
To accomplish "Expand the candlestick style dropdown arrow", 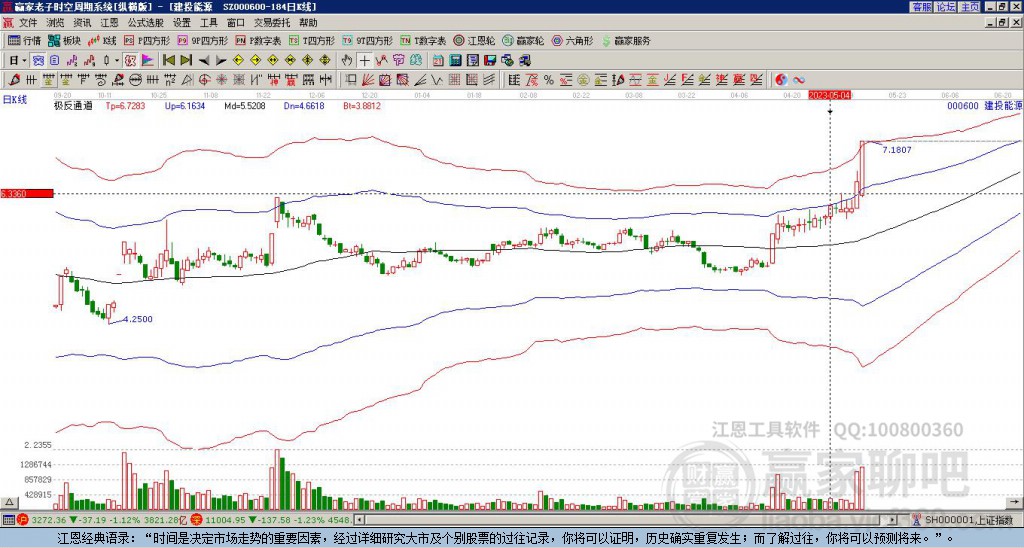I will click(117, 61).
